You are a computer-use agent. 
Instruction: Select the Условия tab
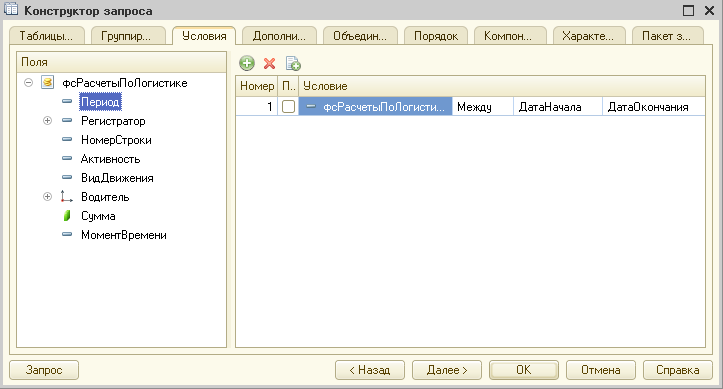[x=204, y=36]
